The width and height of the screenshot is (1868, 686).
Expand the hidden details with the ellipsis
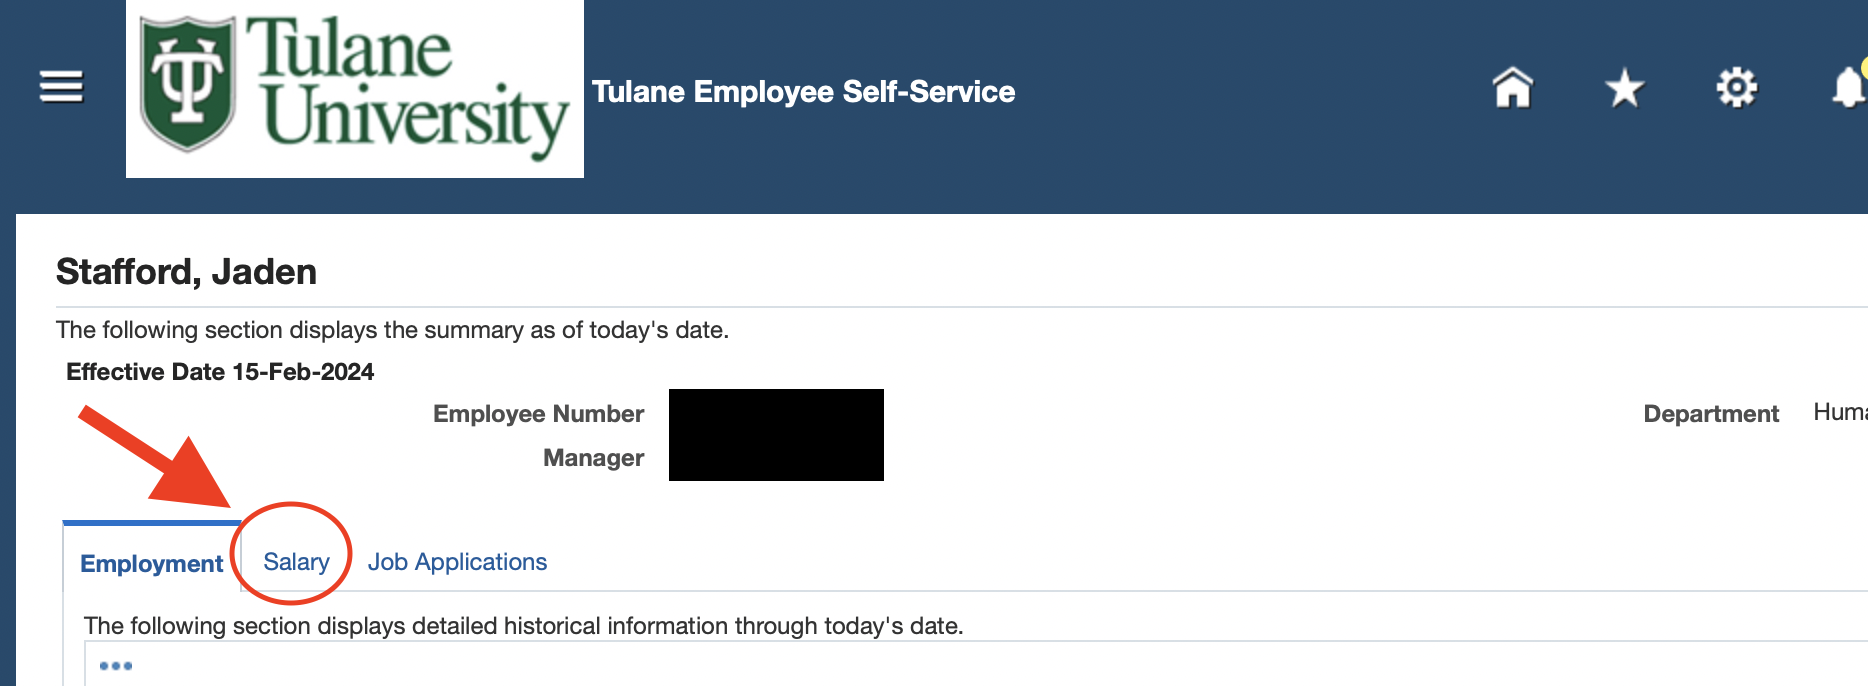[x=115, y=664]
